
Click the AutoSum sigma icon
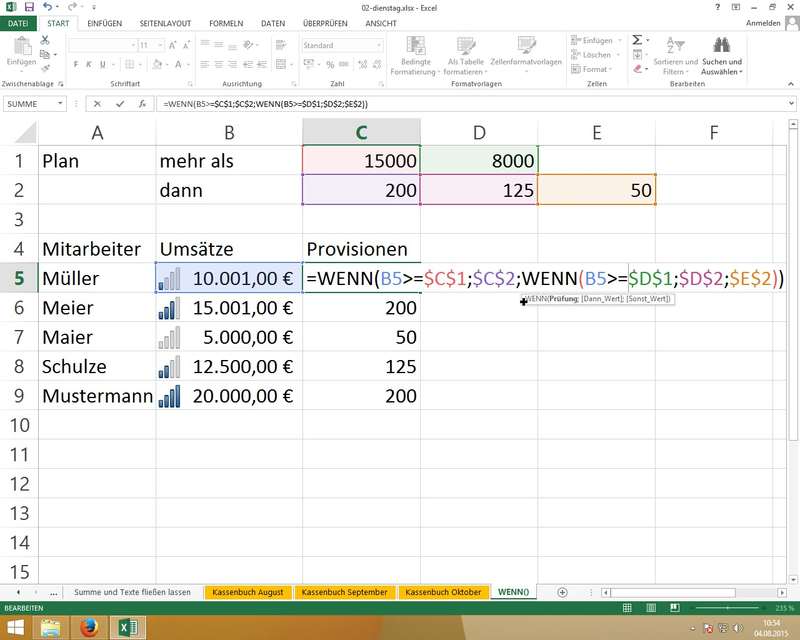pos(637,39)
